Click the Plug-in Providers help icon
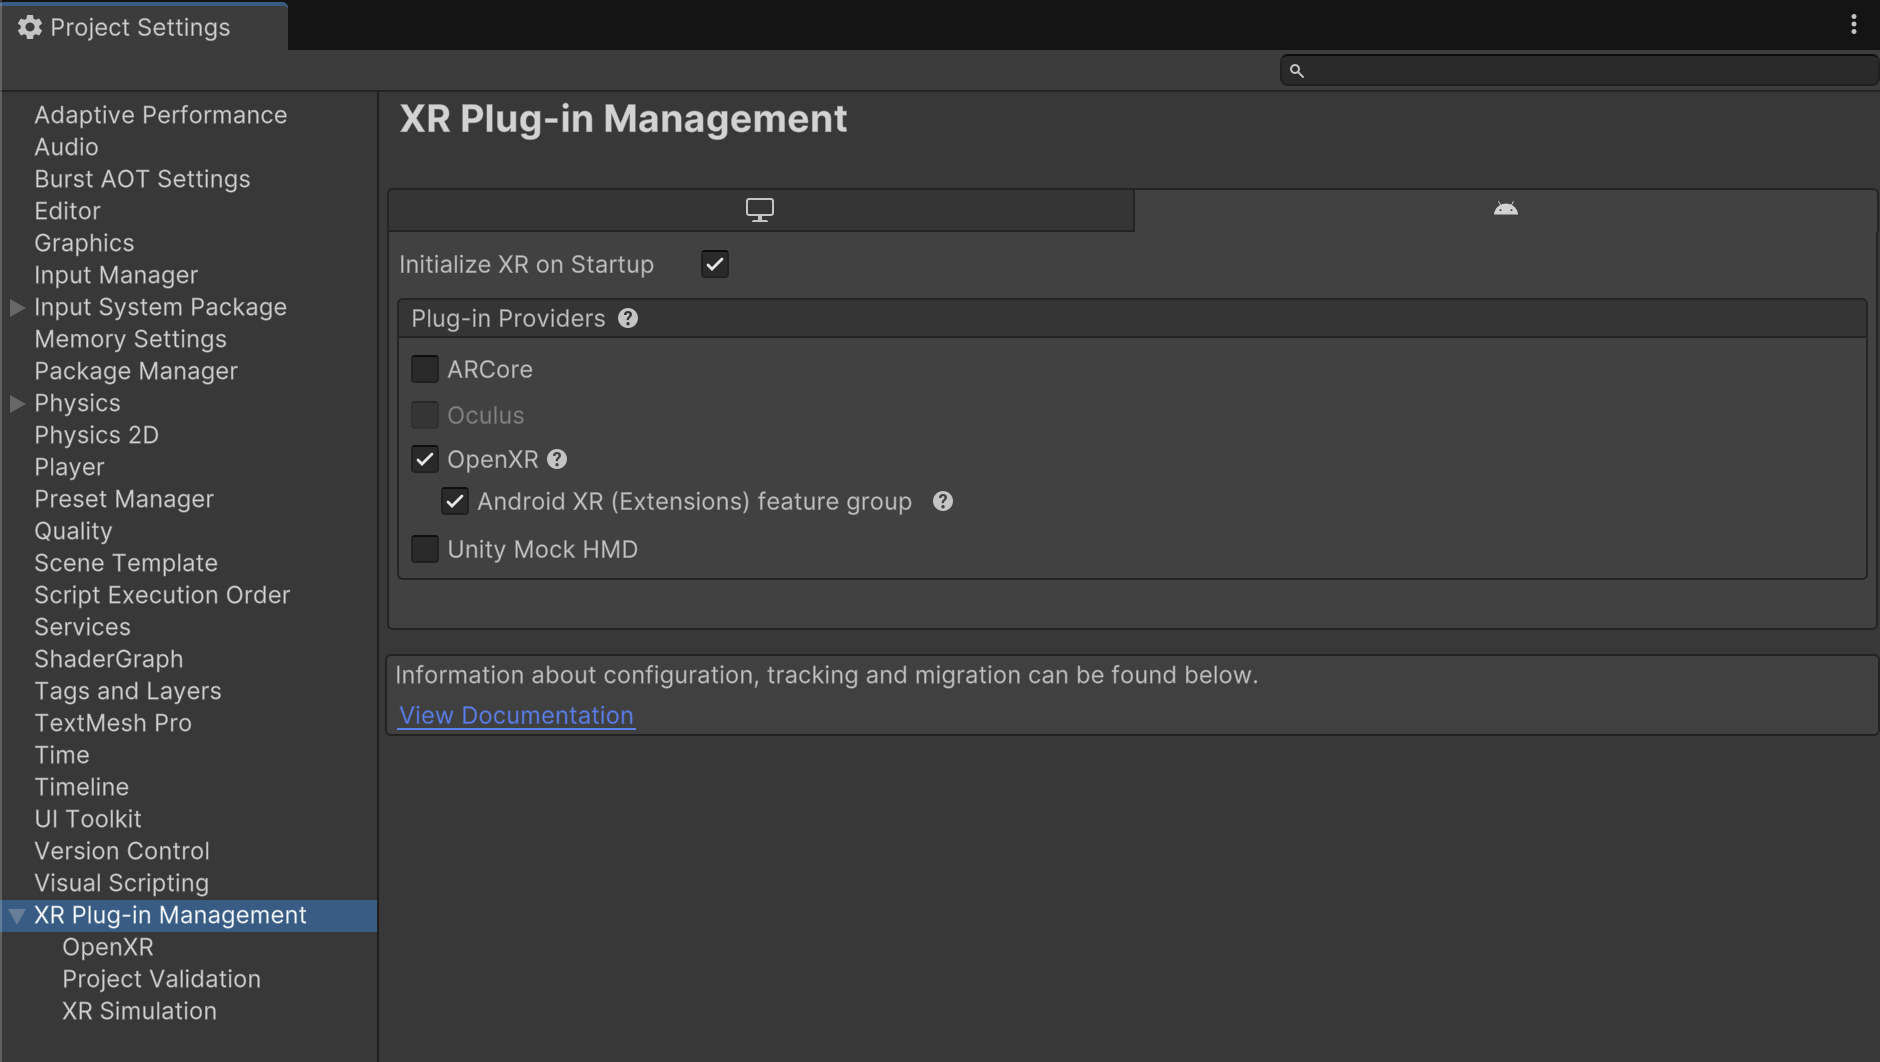This screenshot has width=1880, height=1062. pos(628,318)
